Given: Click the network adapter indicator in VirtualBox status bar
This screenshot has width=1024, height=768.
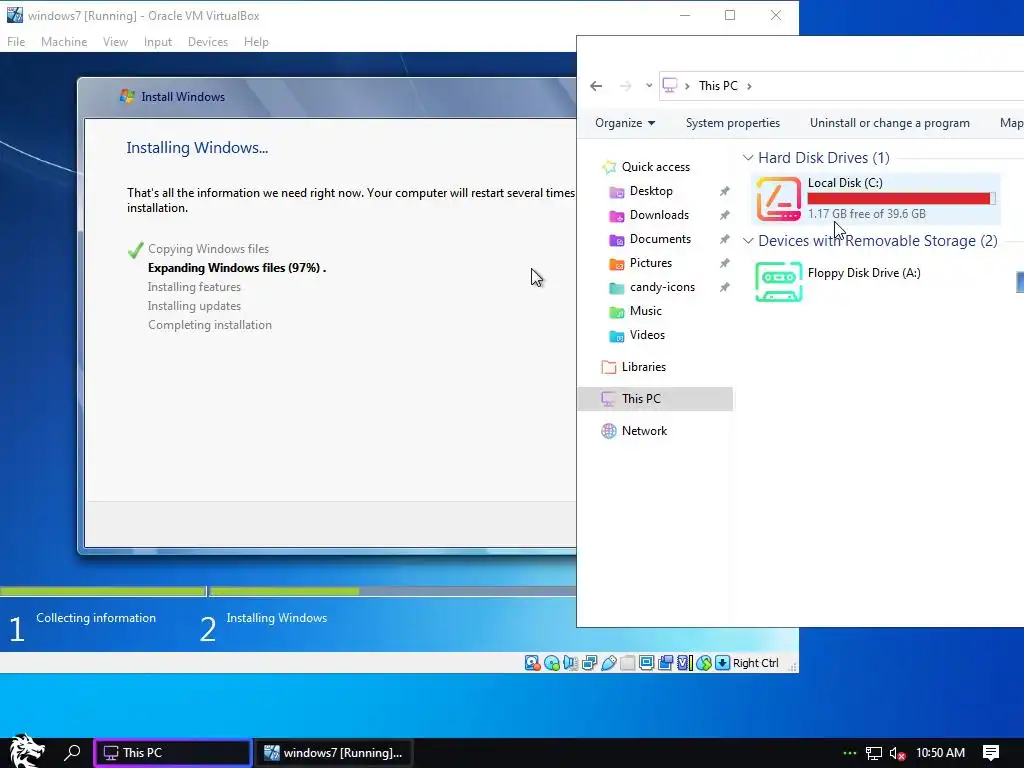Looking at the screenshot, I should (x=590, y=663).
